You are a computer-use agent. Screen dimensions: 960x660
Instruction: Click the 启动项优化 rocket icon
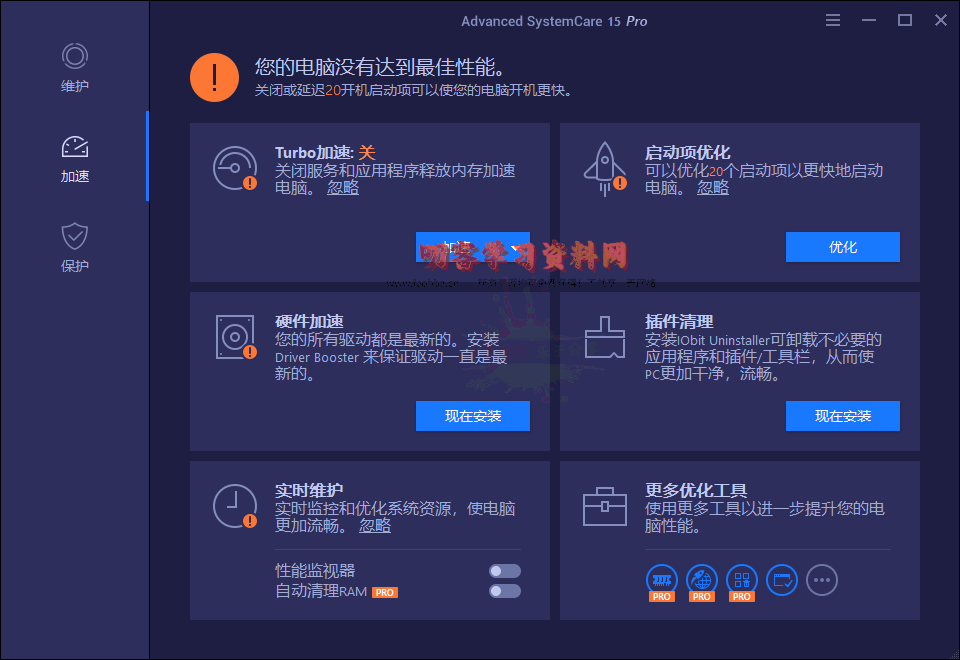click(x=604, y=167)
